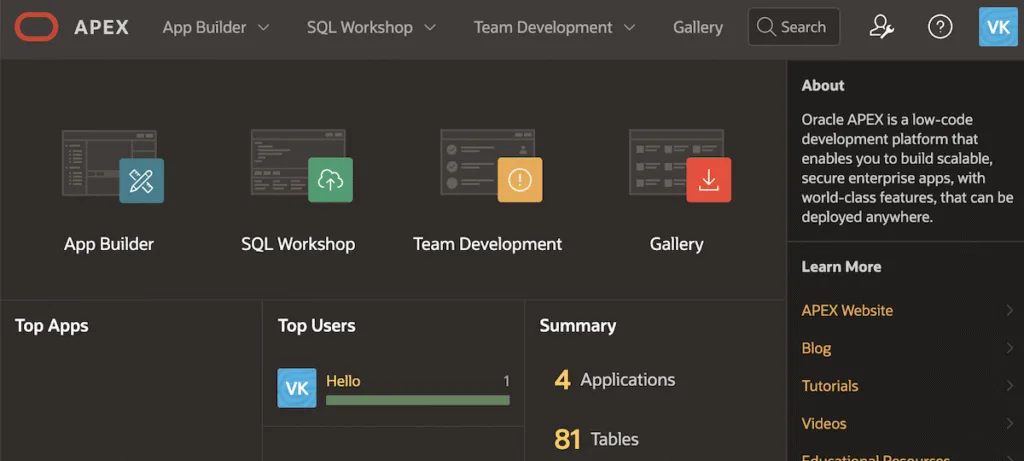Viewport: 1024px width, 461px height.
Task: Click the App Builder pencil-ruler icon
Action: click(141, 180)
